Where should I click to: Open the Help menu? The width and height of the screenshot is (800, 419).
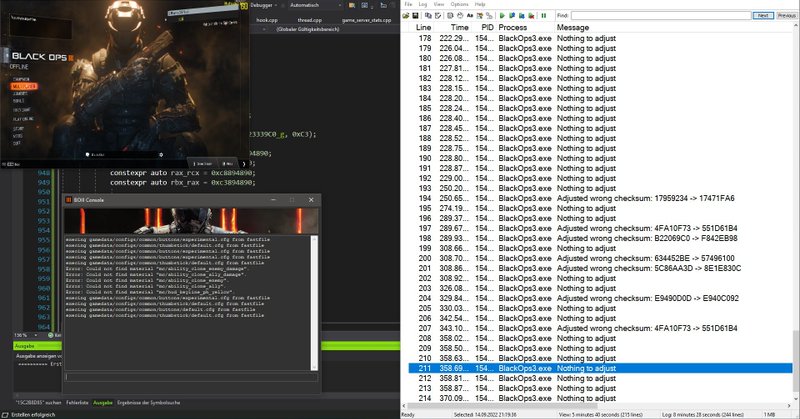(x=480, y=4)
